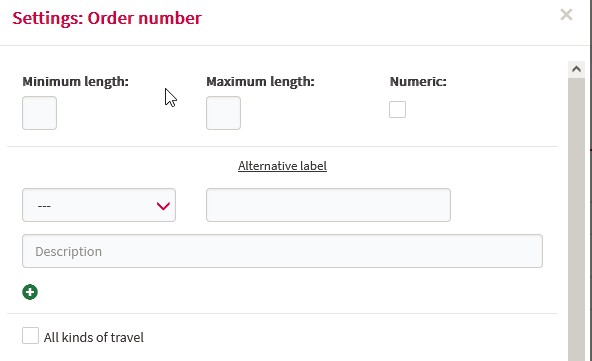The height and width of the screenshot is (361, 592).
Task: Tick the All kinds of travel checkbox
Action: click(30, 336)
